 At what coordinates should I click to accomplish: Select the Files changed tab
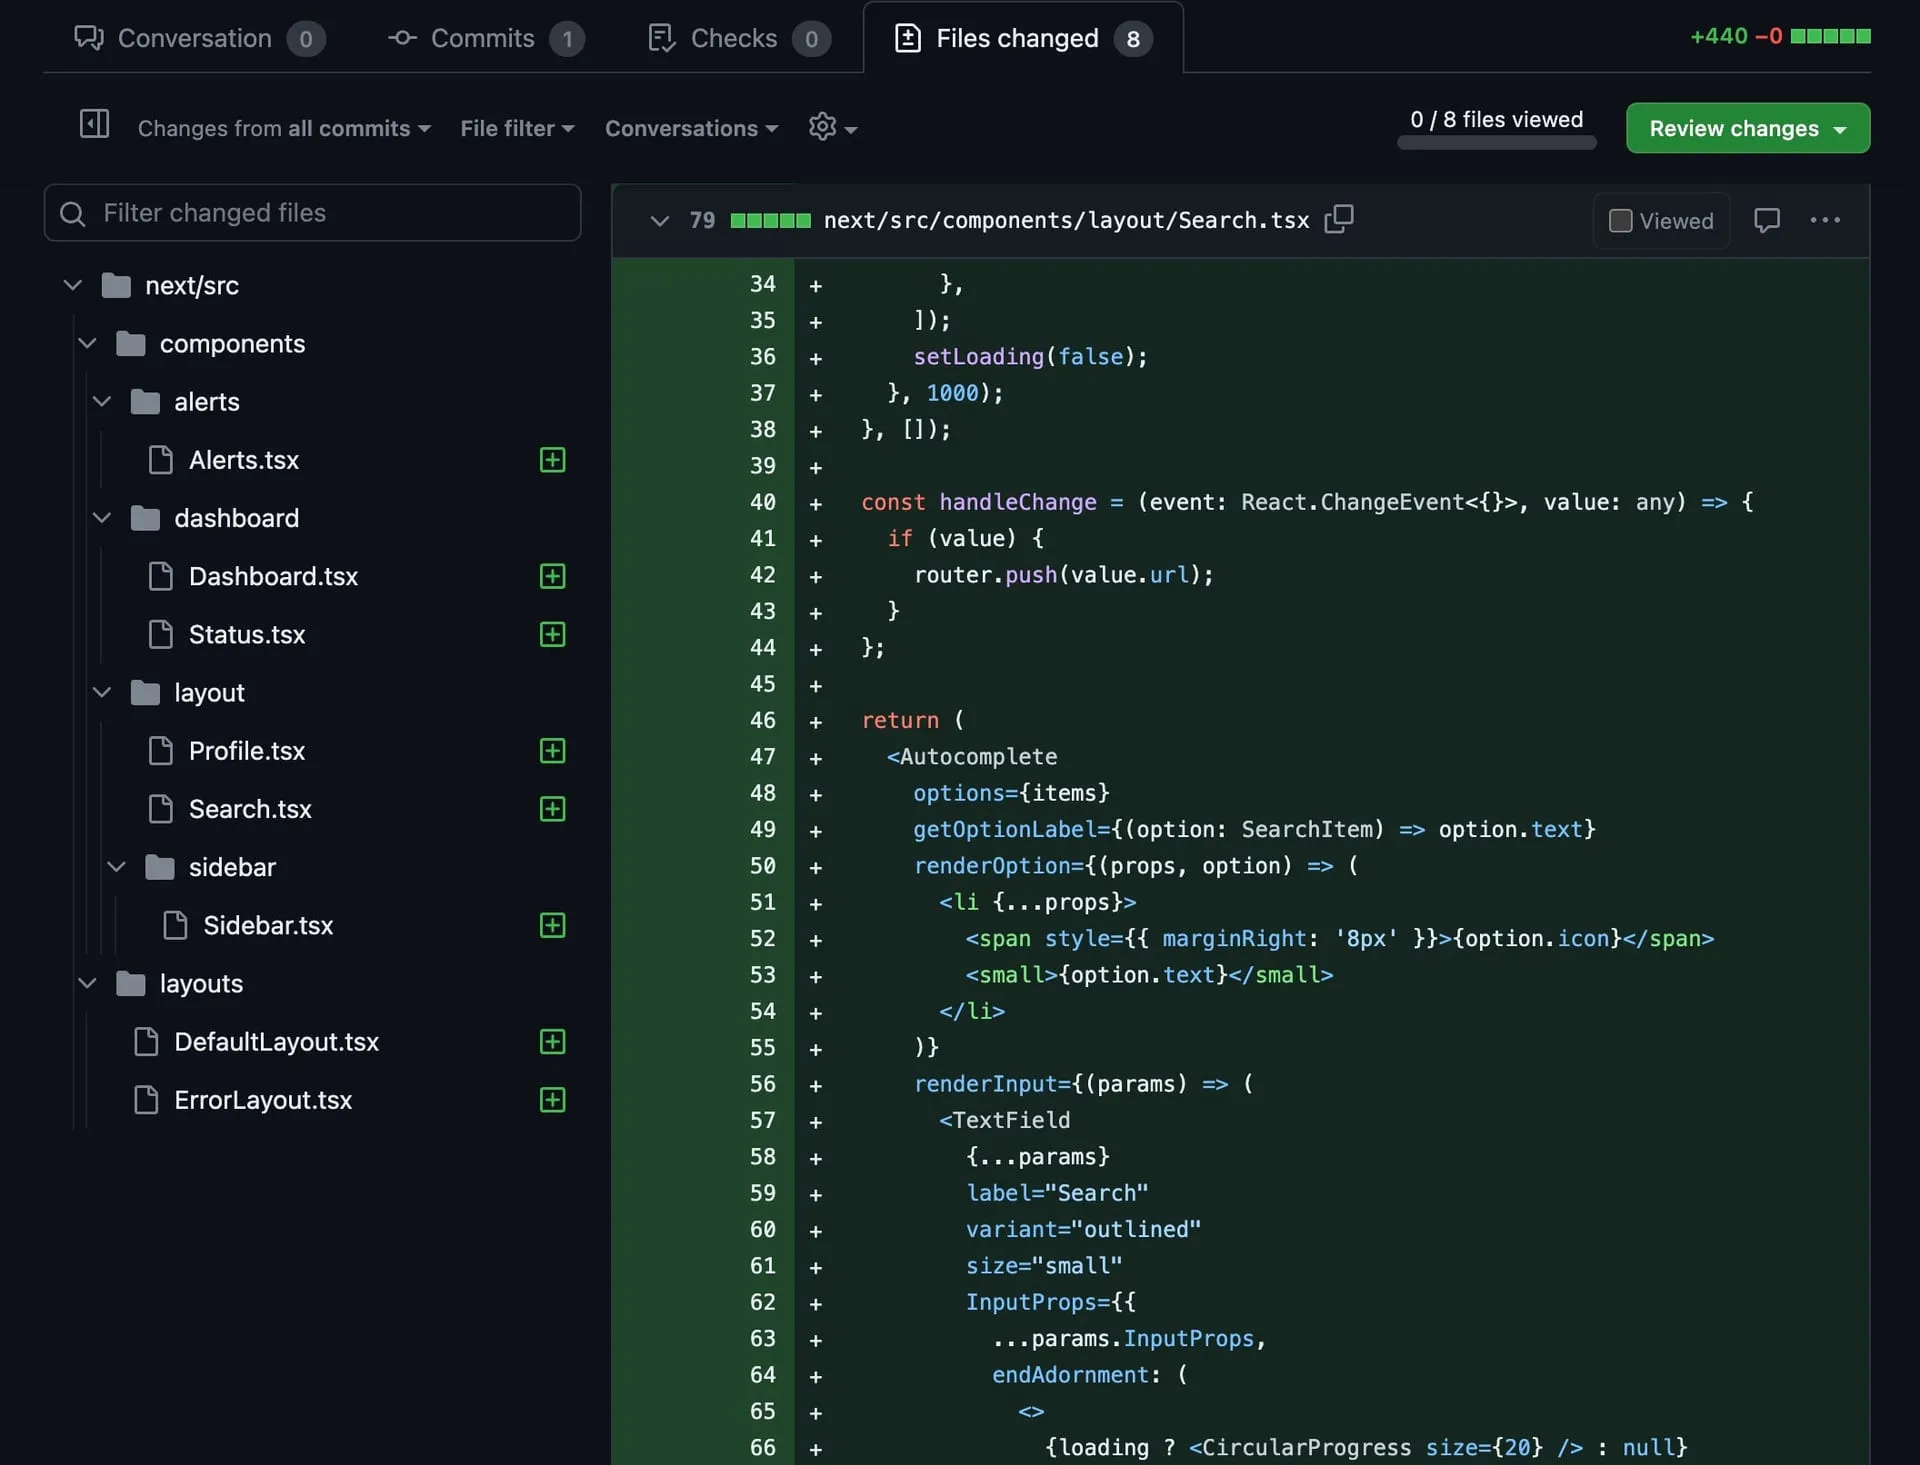[1023, 38]
